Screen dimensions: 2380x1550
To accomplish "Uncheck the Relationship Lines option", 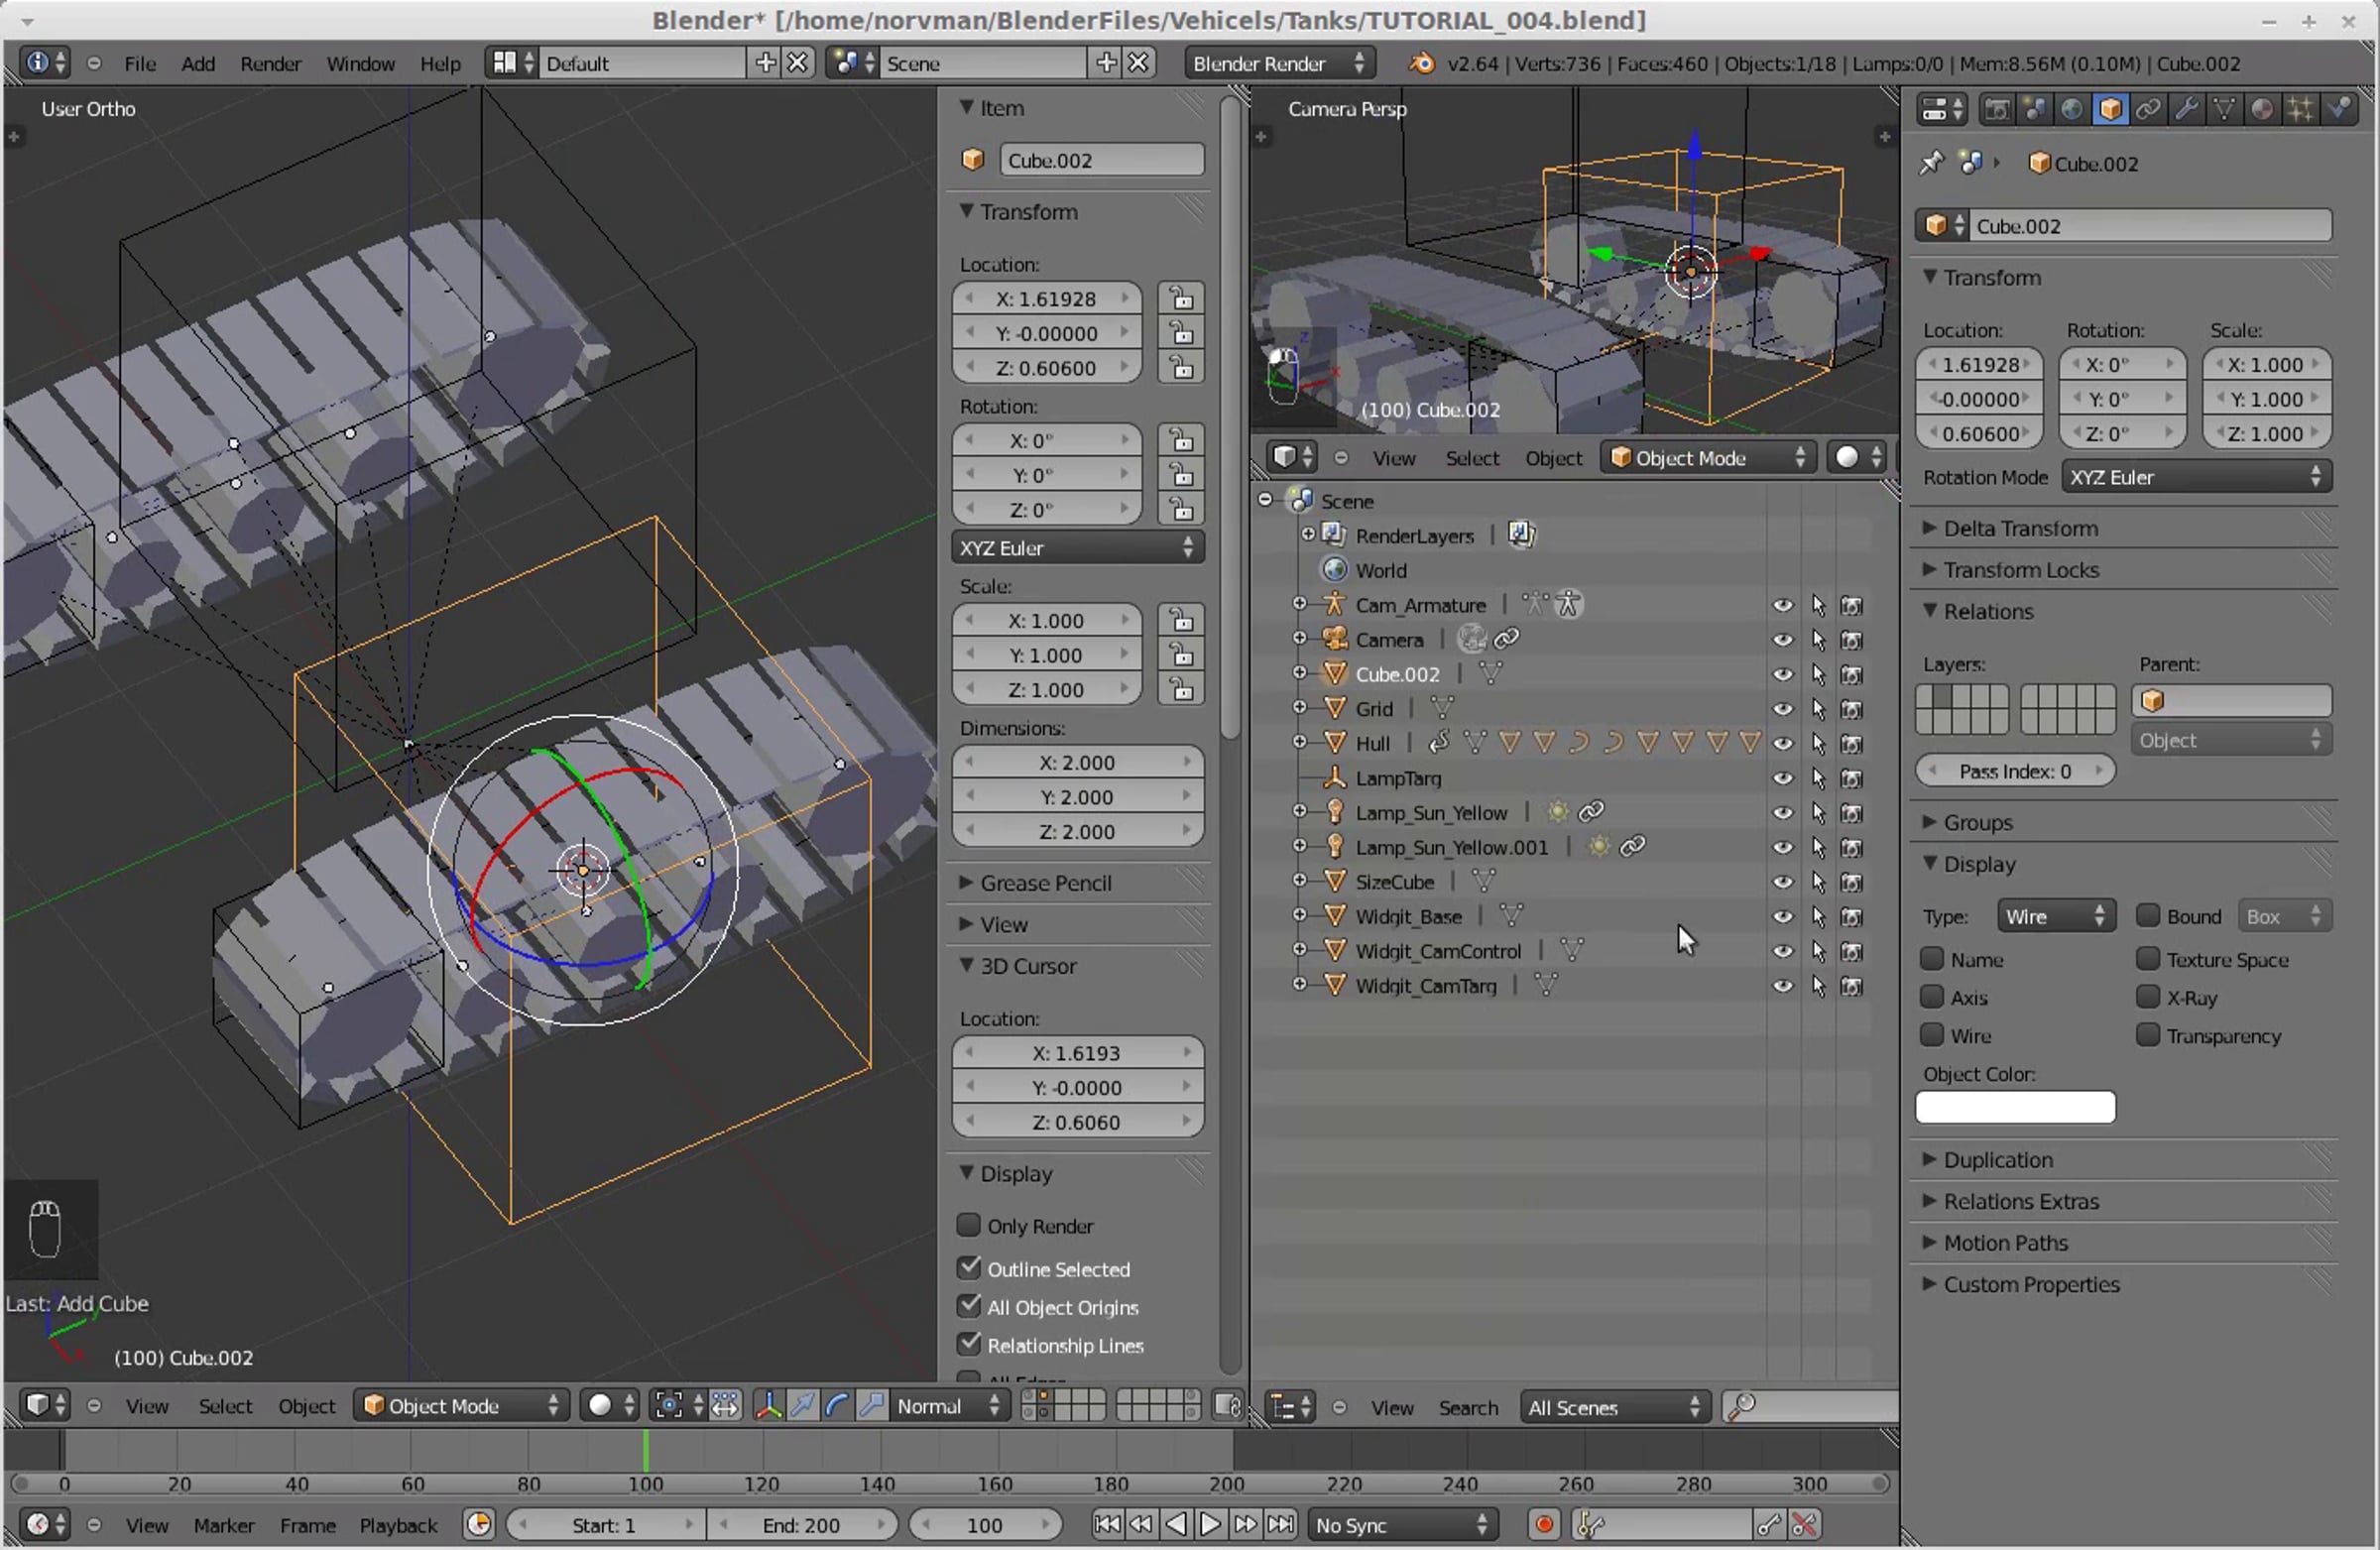I will tap(968, 1345).
